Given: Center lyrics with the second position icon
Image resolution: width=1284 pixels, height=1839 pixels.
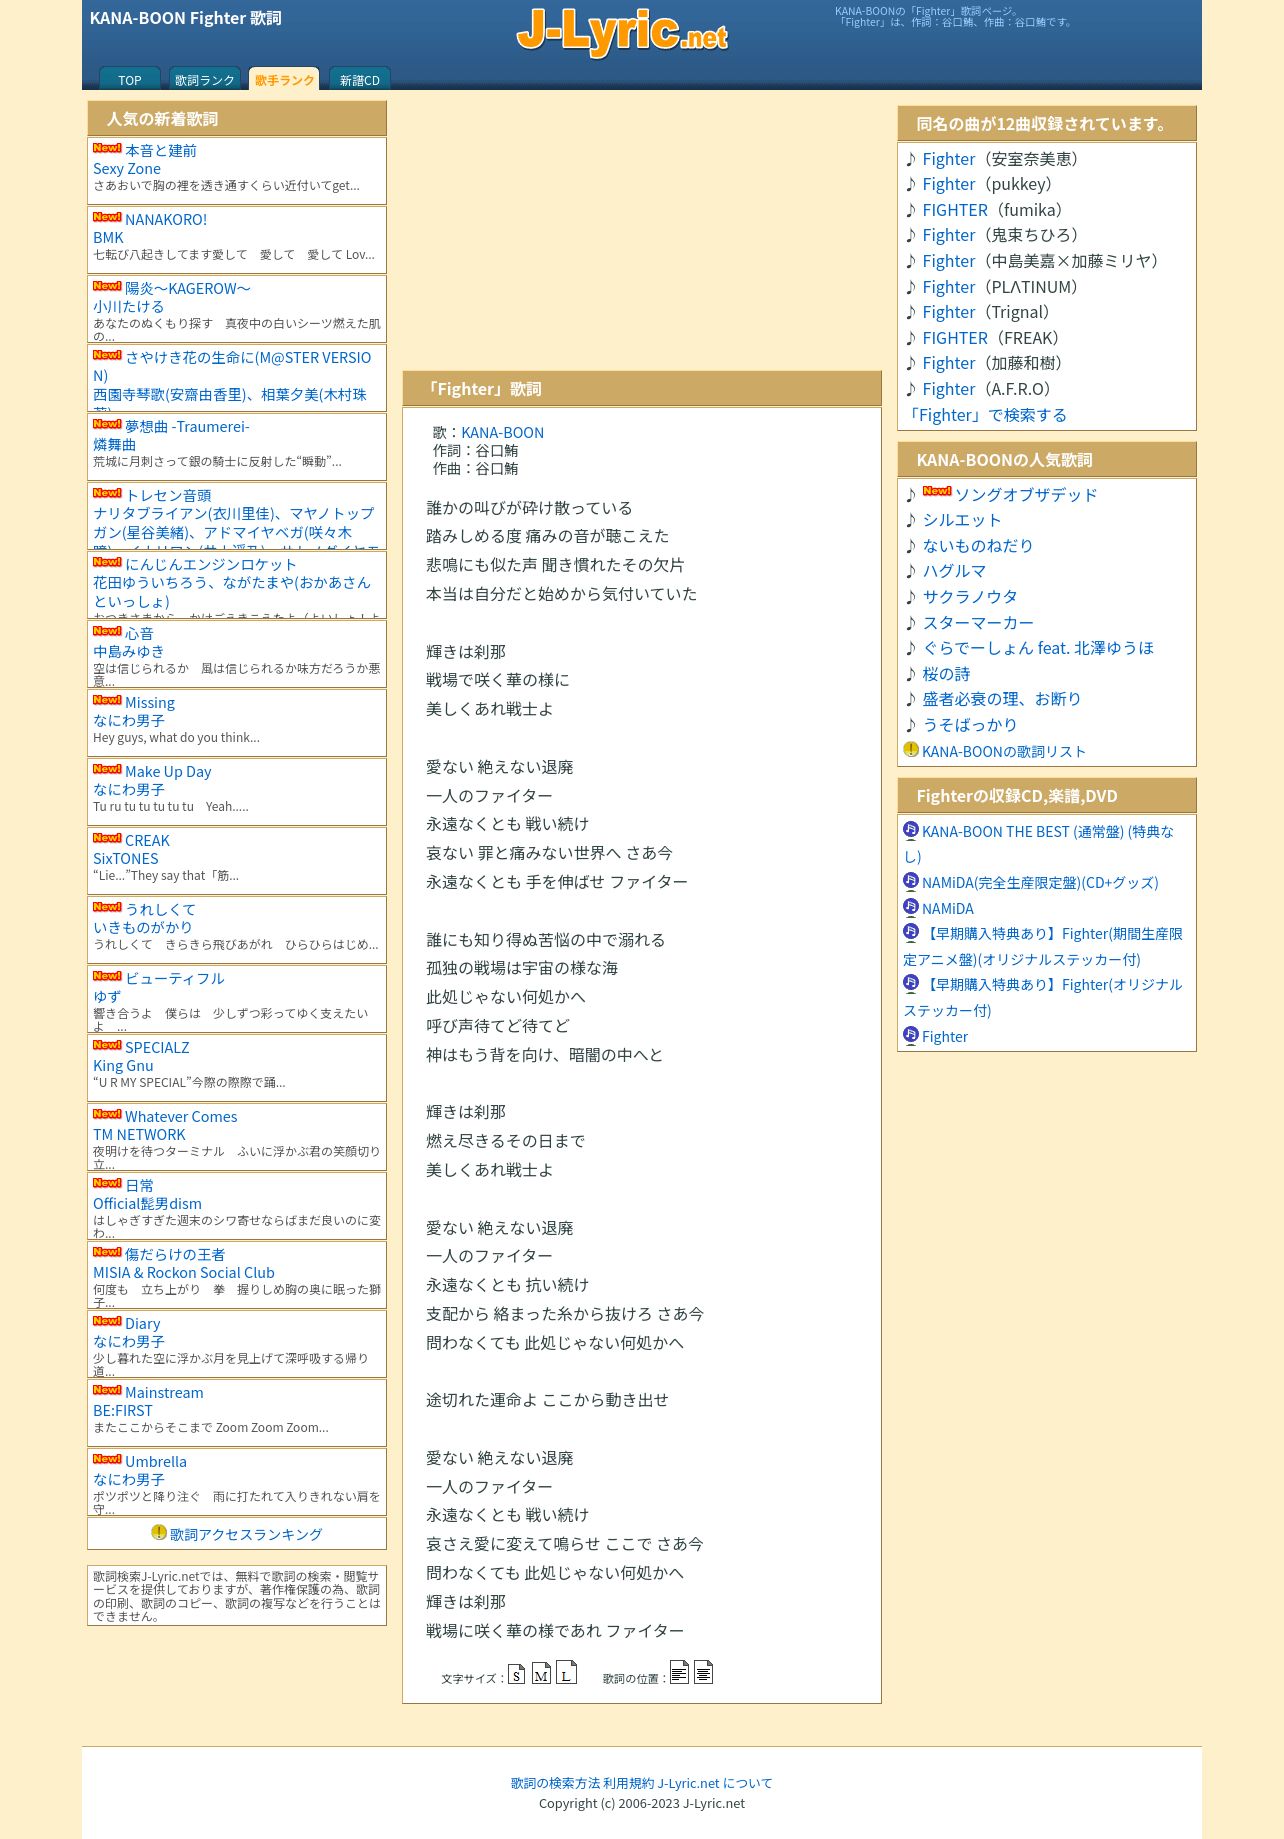Looking at the screenshot, I should [x=703, y=1671].
